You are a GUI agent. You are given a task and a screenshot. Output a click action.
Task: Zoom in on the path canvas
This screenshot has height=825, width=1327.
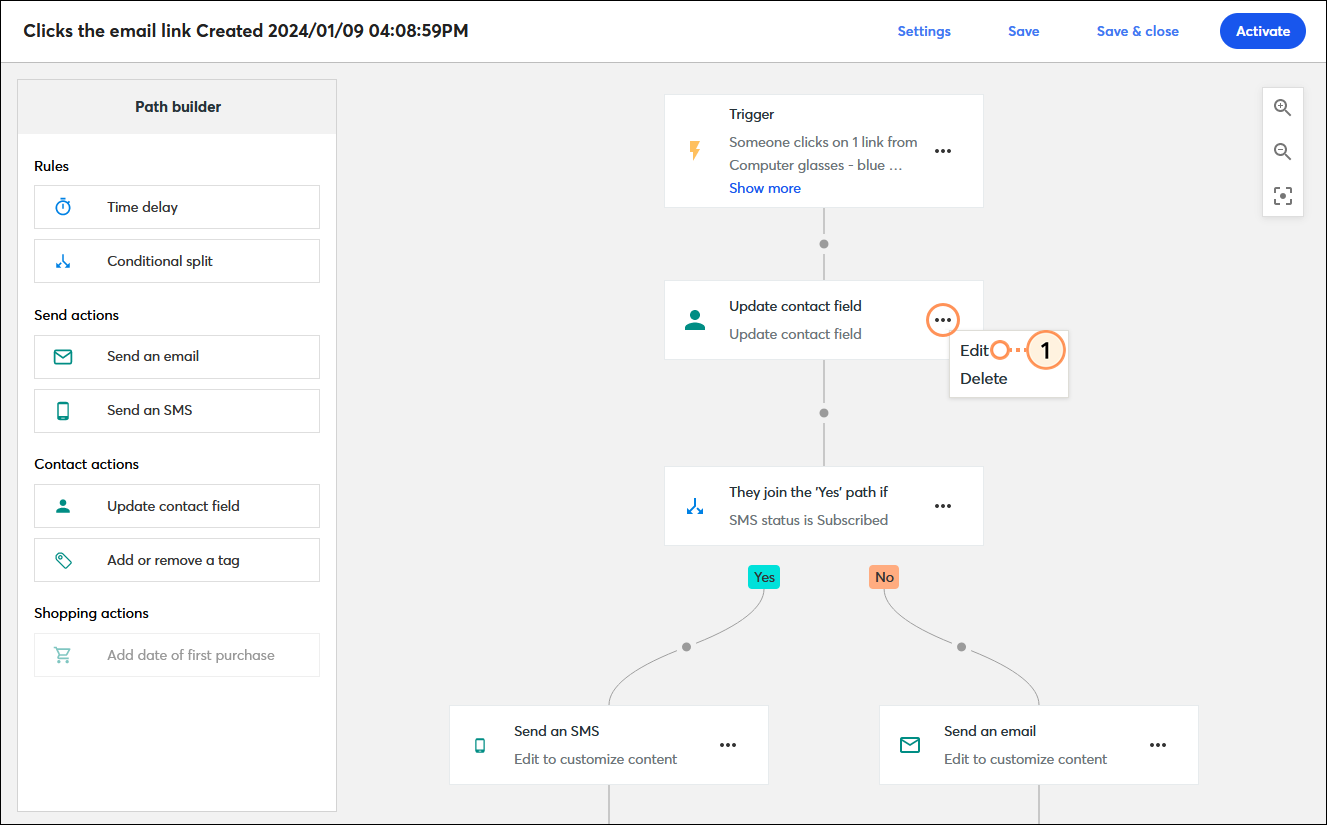(x=1283, y=108)
